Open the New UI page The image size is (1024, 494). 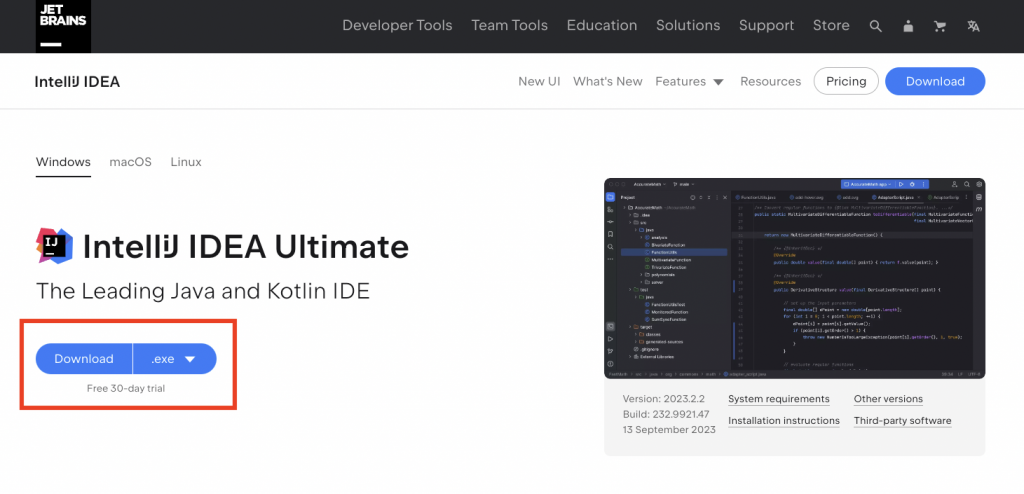pyautogui.click(x=539, y=82)
